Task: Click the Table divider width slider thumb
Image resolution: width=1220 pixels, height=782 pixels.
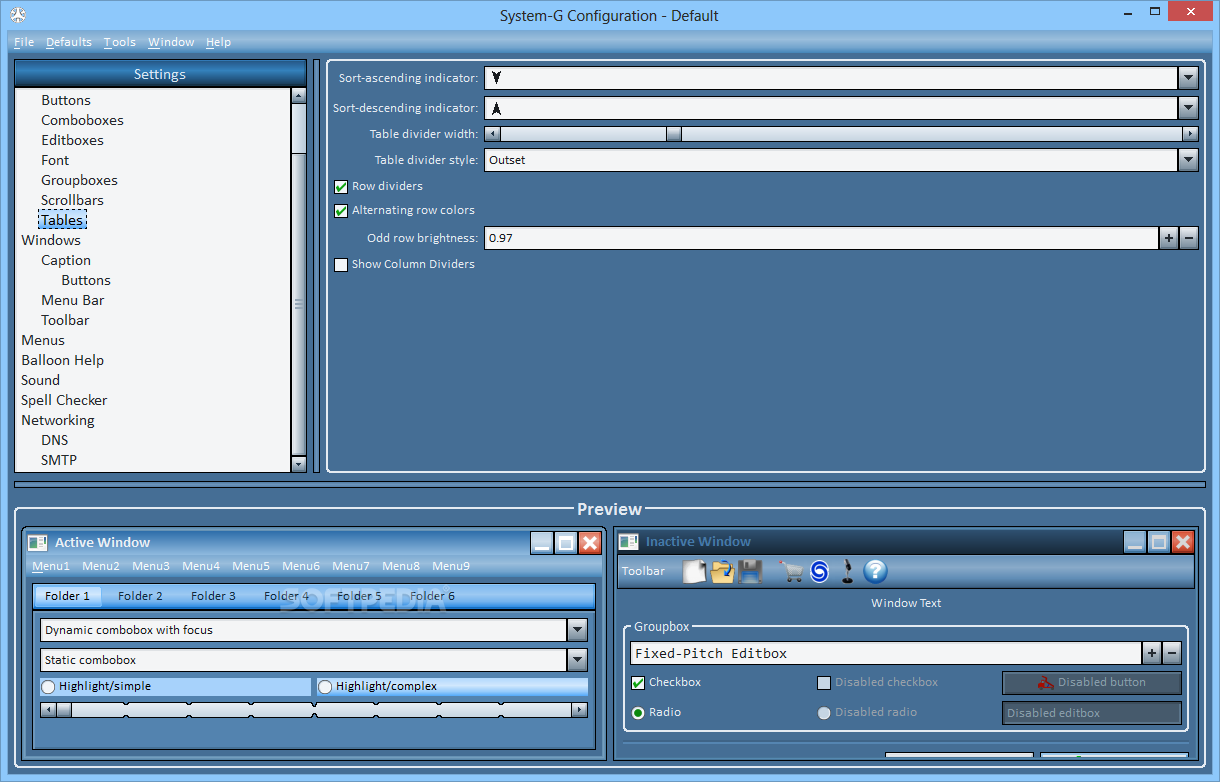Action: pyautogui.click(x=674, y=134)
